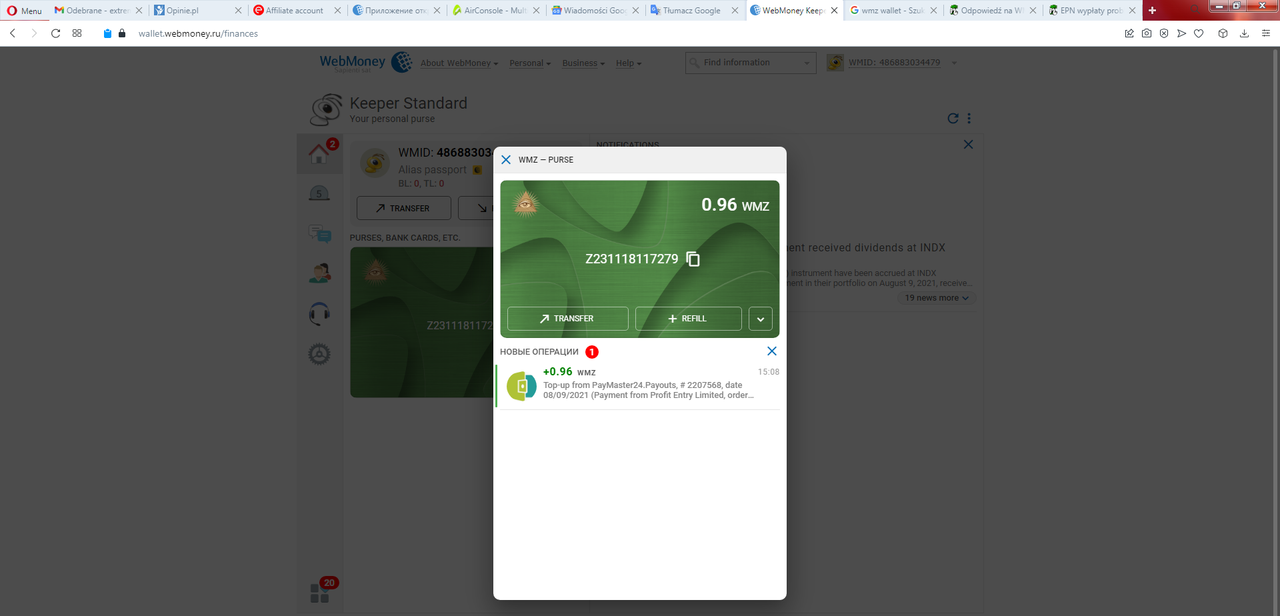The width and height of the screenshot is (1280, 616).
Task: Open the Settings gear sidebar icon
Action: (x=319, y=354)
